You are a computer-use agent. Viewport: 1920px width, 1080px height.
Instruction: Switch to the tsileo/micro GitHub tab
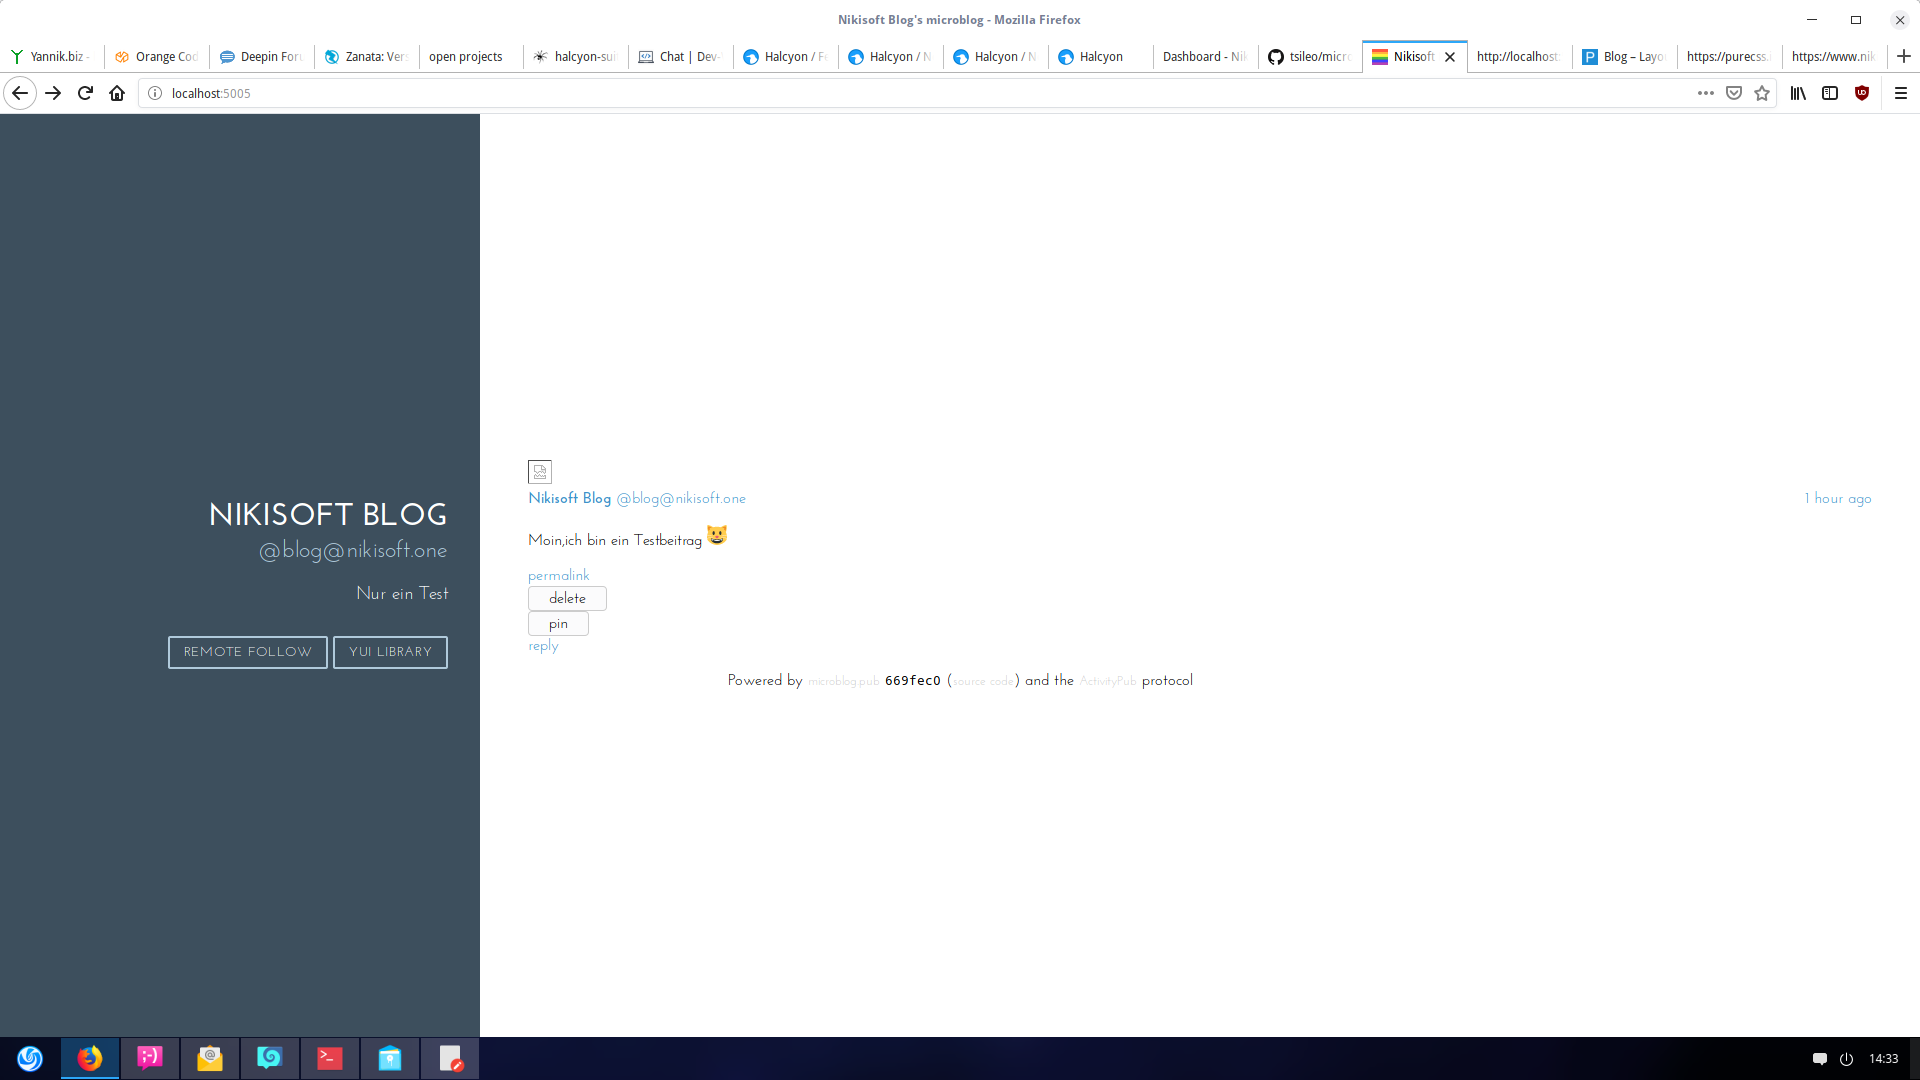[1310, 57]
